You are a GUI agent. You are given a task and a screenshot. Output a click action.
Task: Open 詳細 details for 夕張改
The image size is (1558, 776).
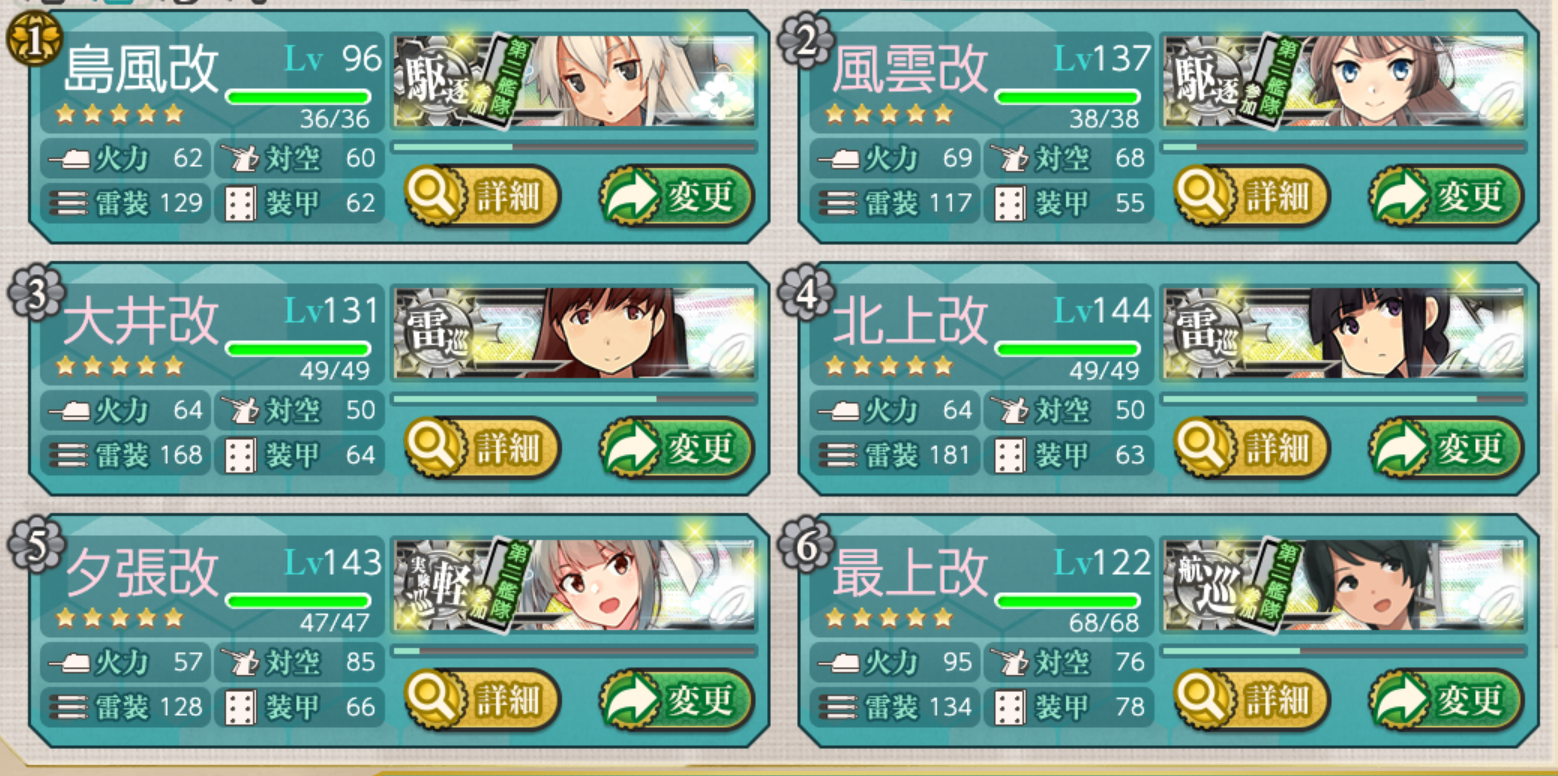(482, 700)
